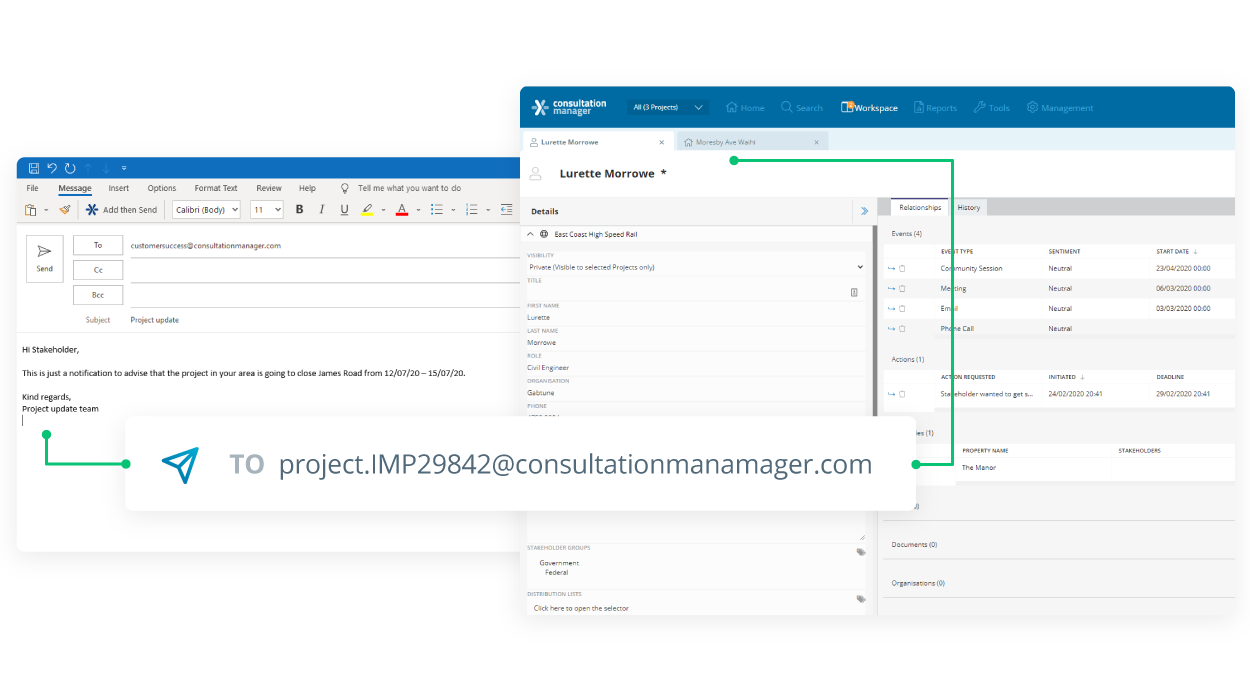1250x700 pixels.
Task: Click the Bcc button
Action: pyautogui.click(x=98, y=295)
